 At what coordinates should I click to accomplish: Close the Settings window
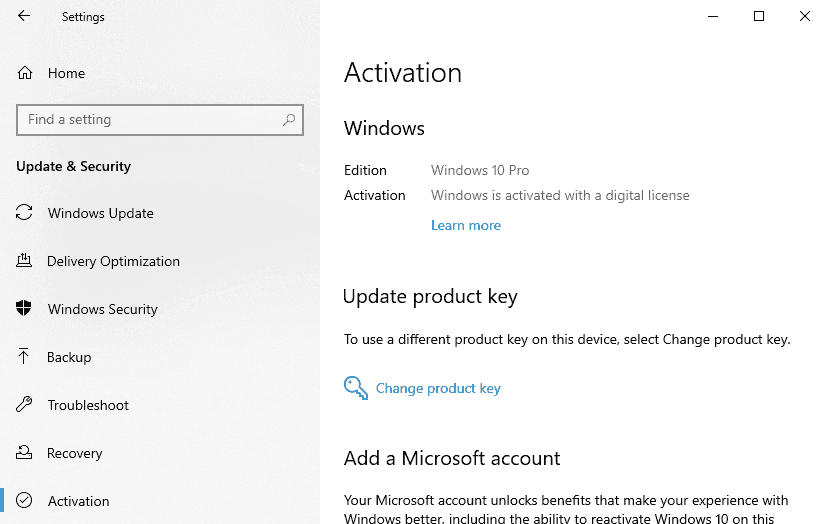coord(805,16)
